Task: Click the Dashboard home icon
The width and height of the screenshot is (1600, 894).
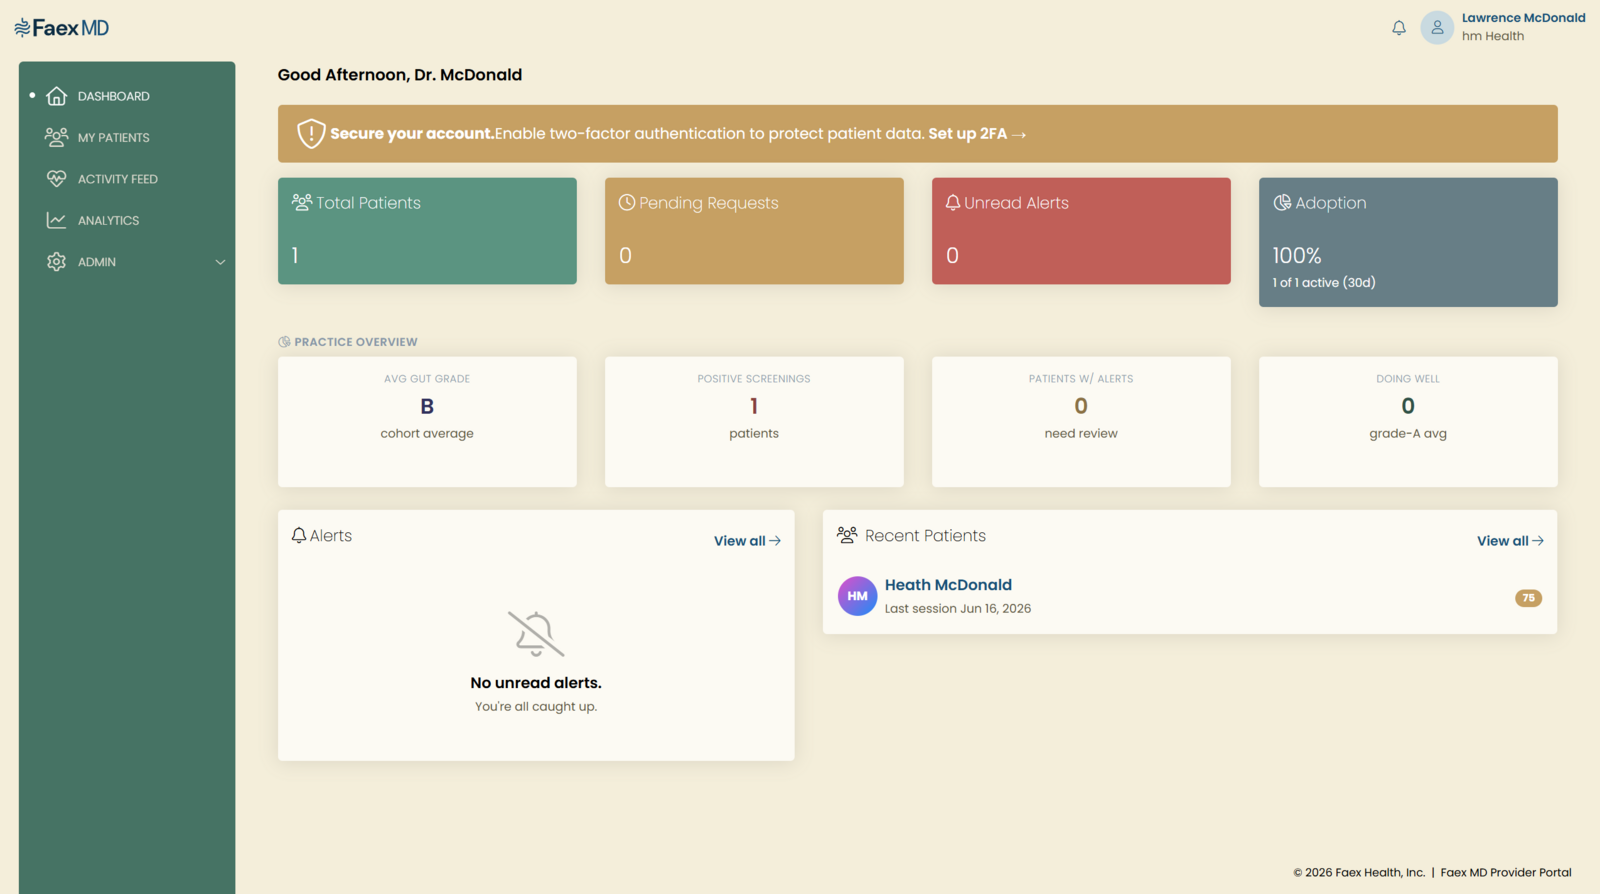Action: [57, 96]
